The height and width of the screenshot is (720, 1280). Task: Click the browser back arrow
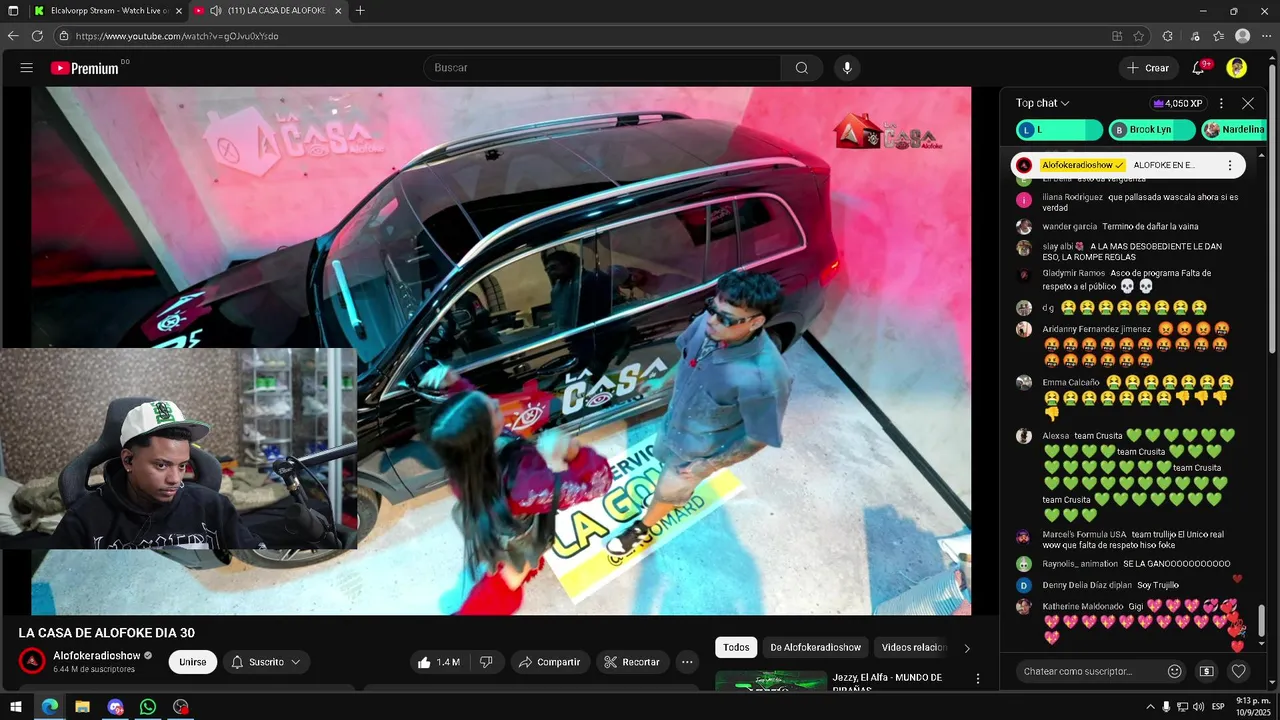(x=13, y=36)
